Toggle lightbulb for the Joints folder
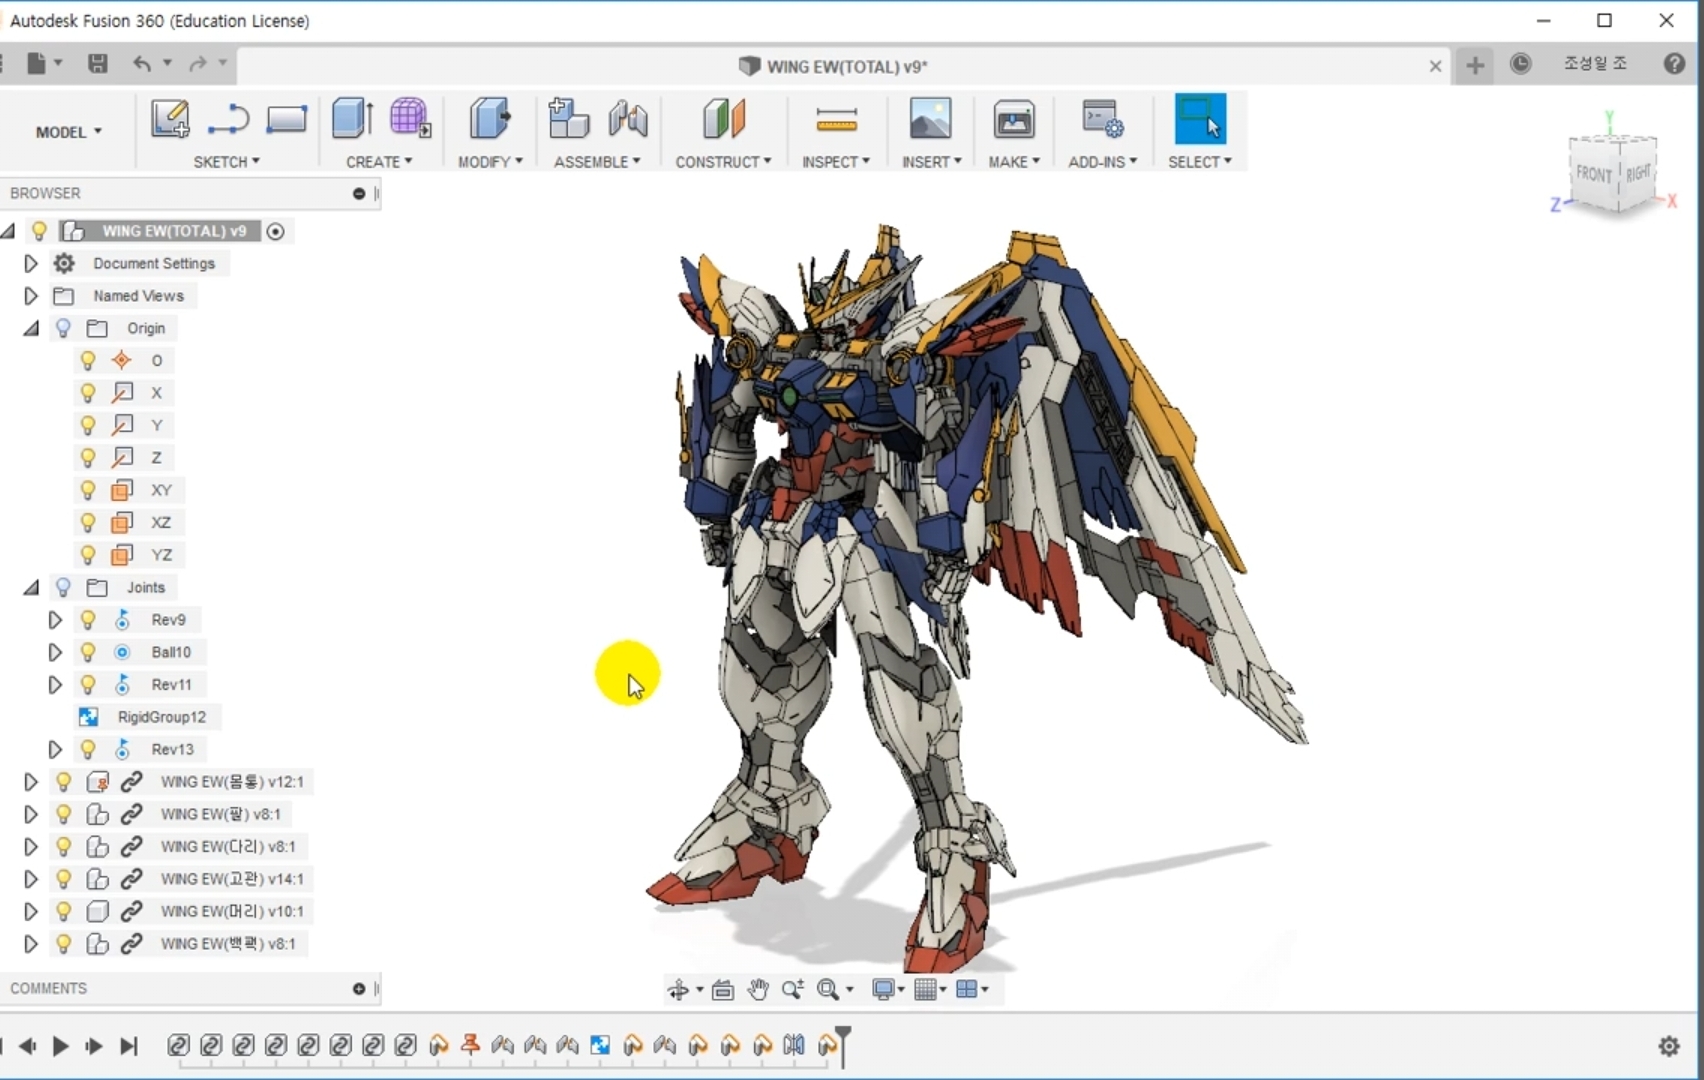This screenshot has height=1080, width=1704. (x=63, y=587)
